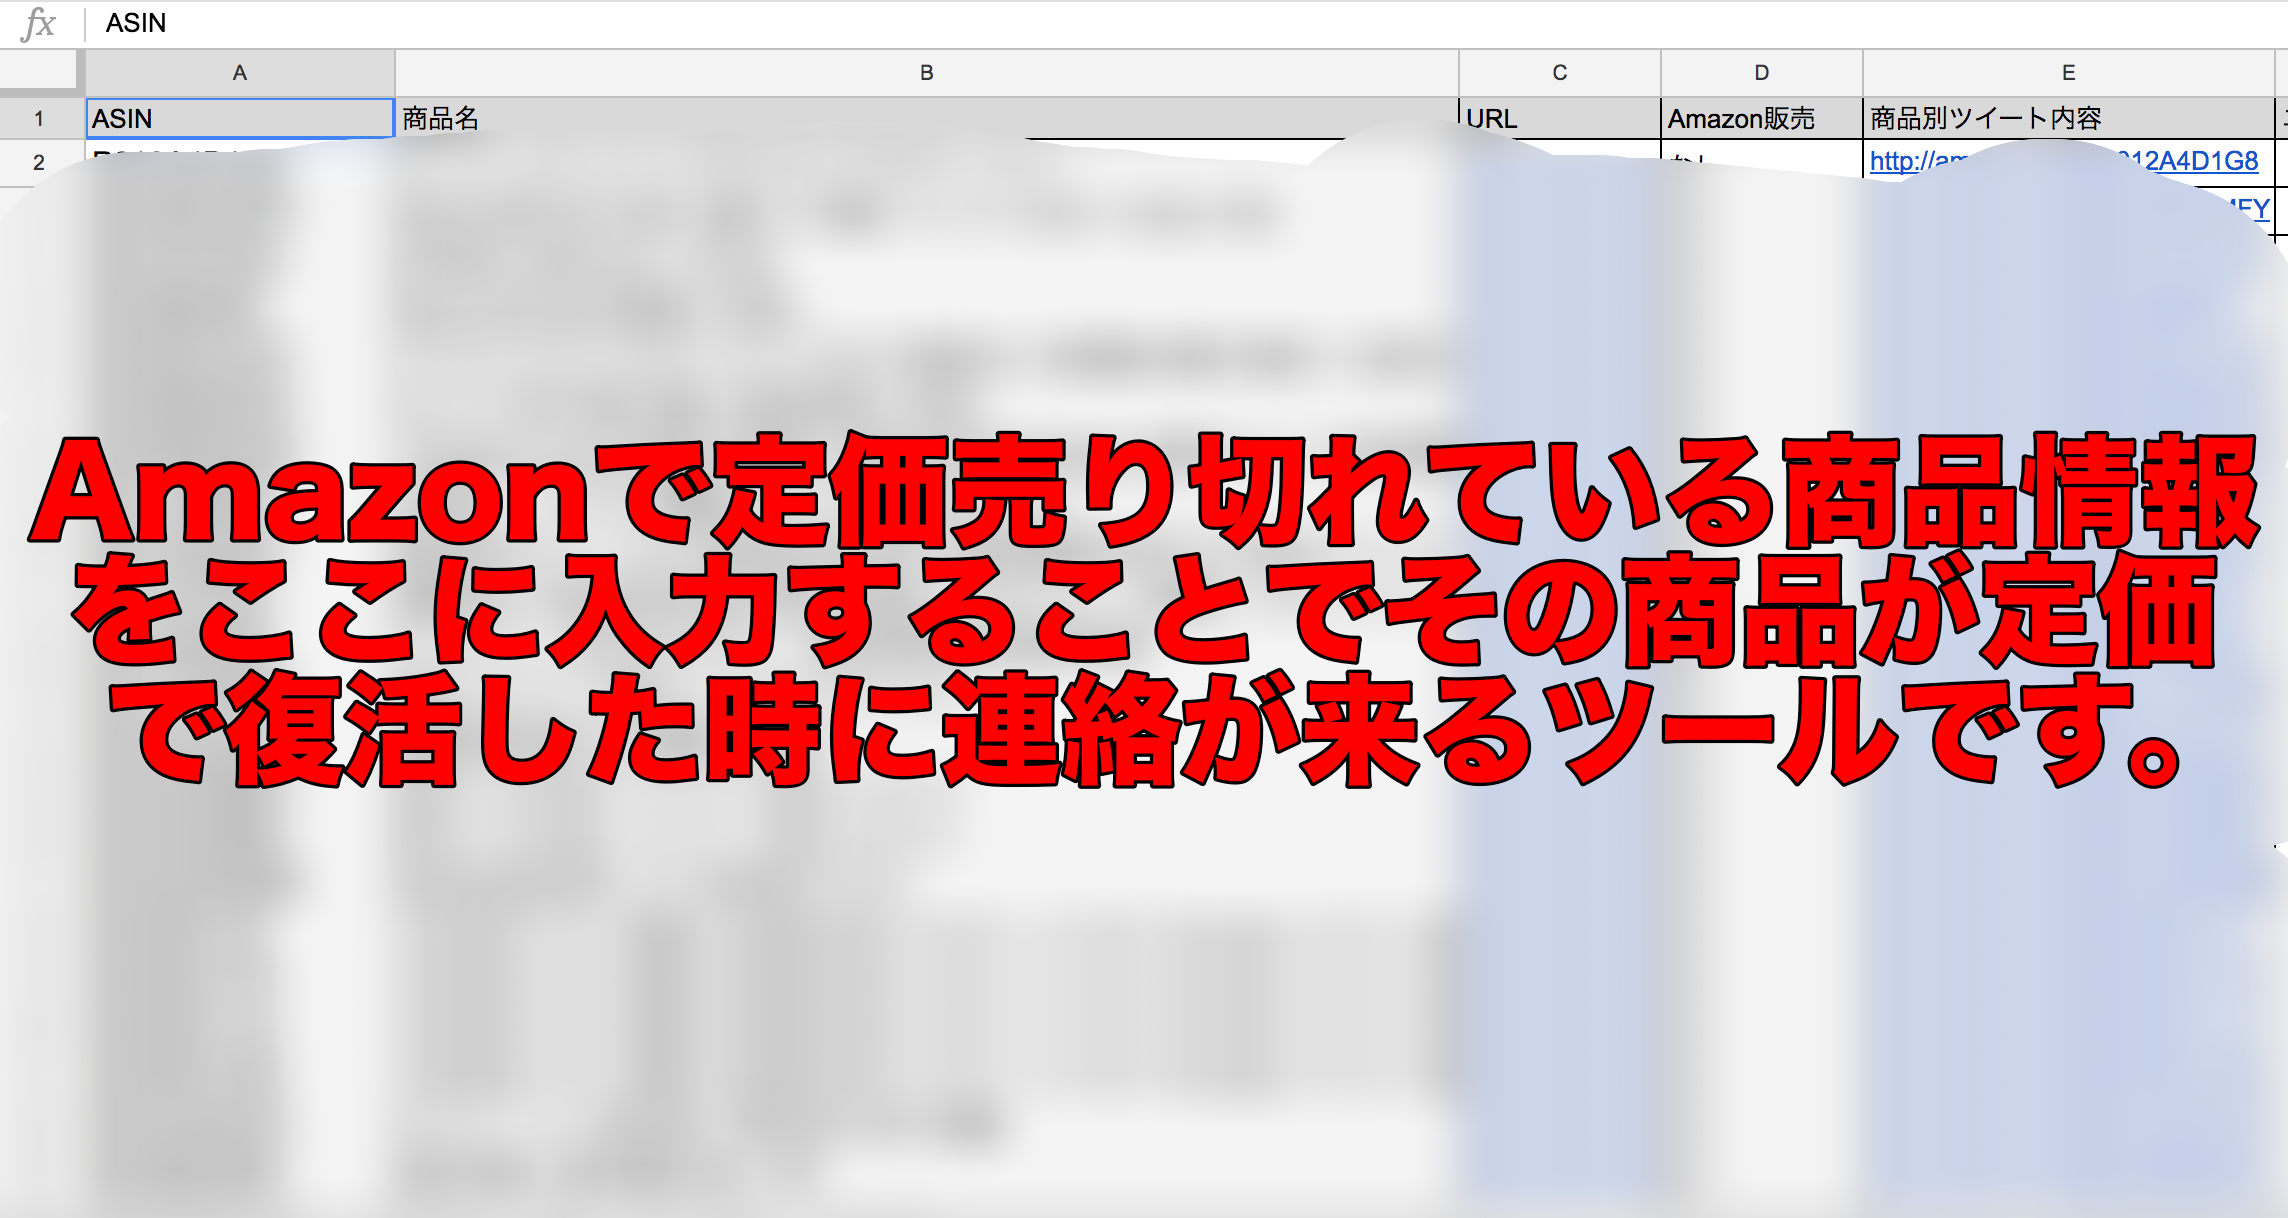The image size is (2288, 1218).
Task: Select column E header
Action: [x=2068, y=73]
